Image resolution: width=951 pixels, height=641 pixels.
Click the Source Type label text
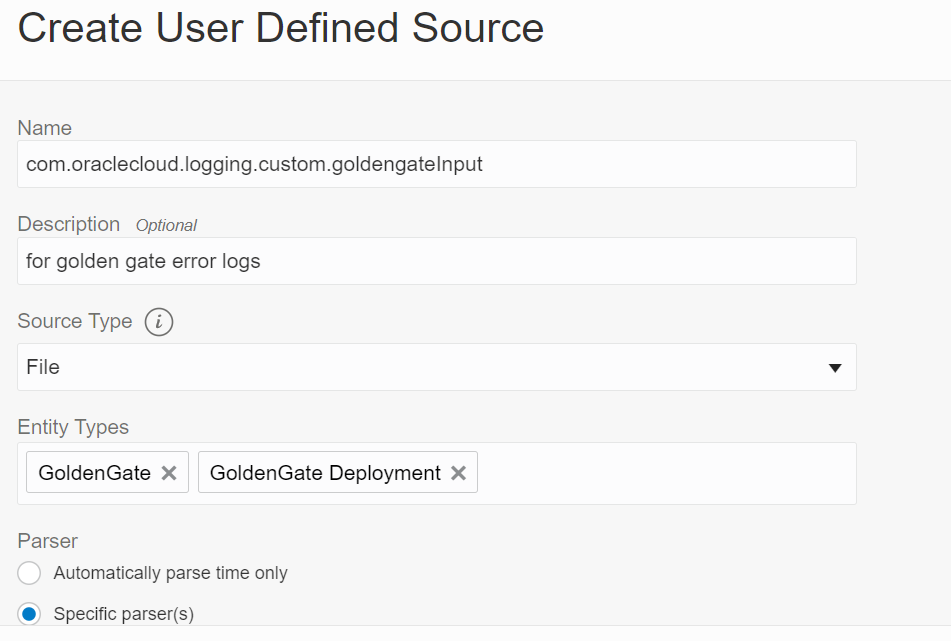coord(75,321)
